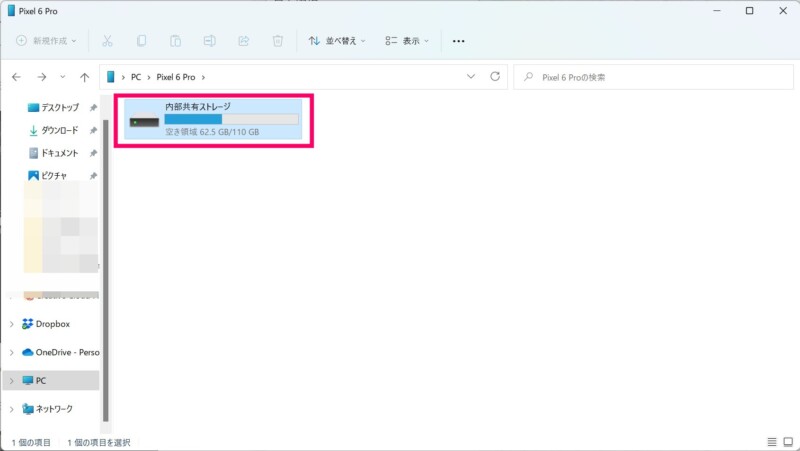Open the 並べ替え sort dropdown

pos(337,41)
